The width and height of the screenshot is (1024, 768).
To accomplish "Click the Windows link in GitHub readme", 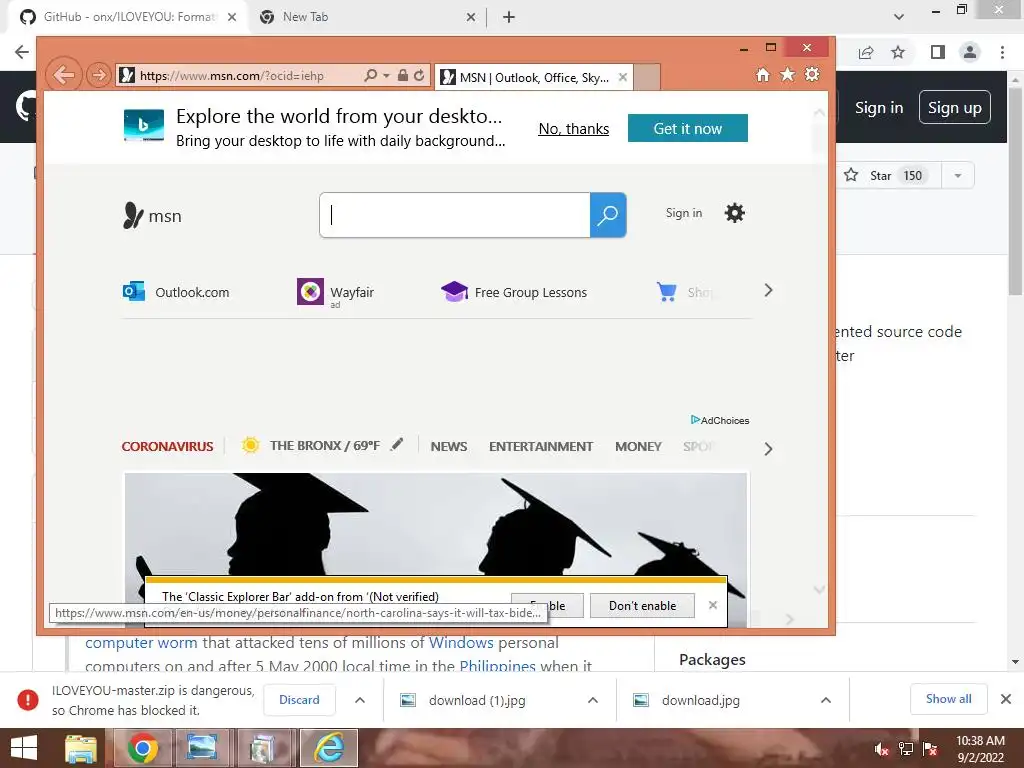I will (x=461, y=643).
